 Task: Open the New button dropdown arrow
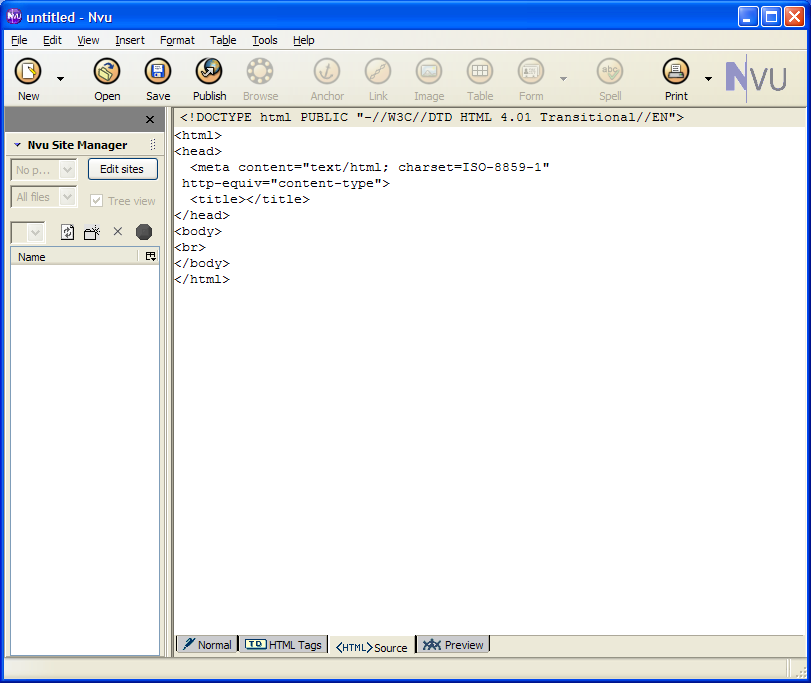tap(61, 79)
